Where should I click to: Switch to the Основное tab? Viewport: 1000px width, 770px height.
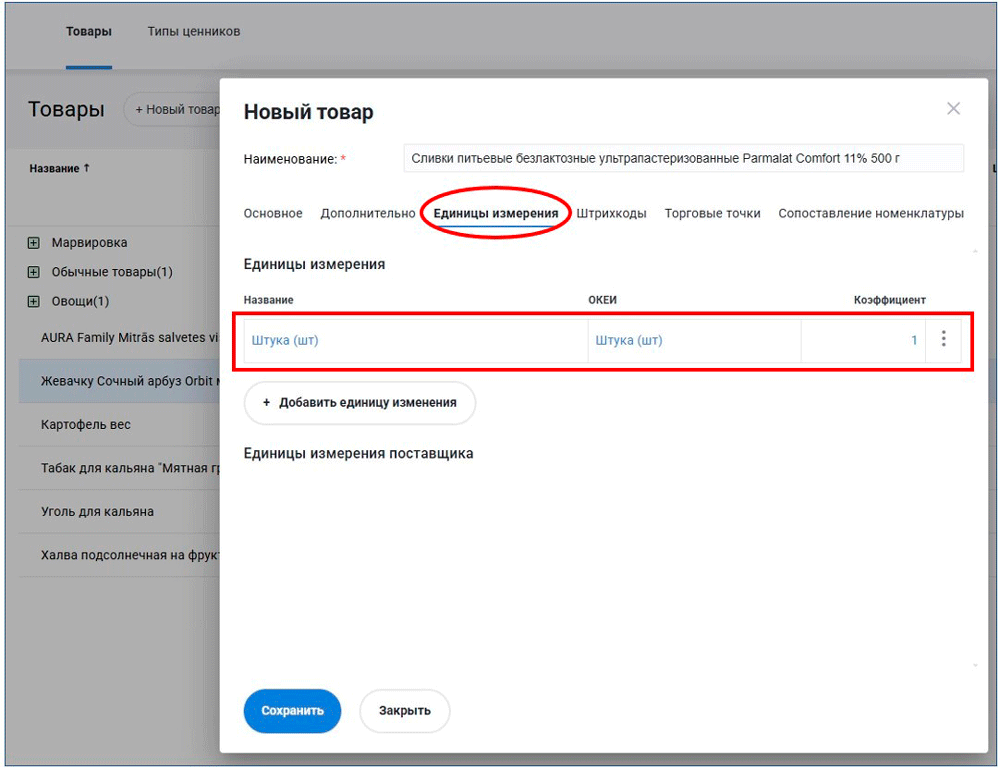point(273,214)
